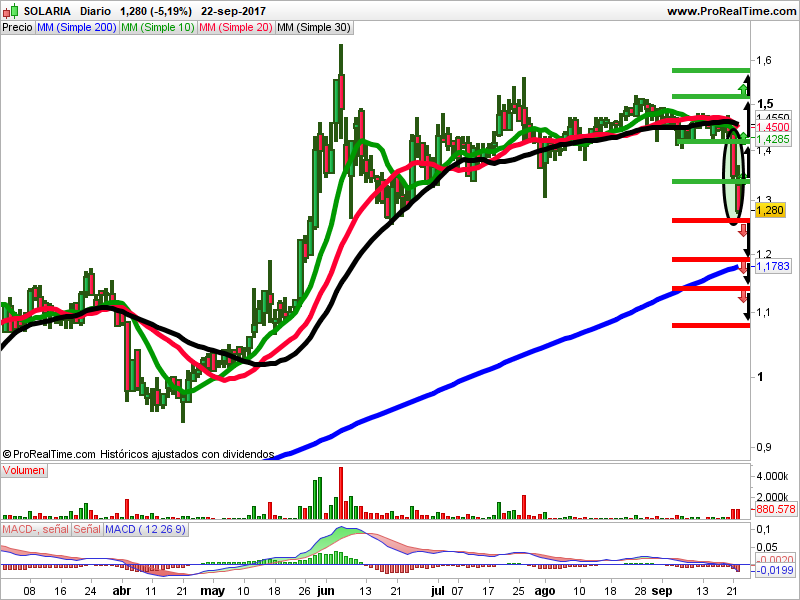Click the www.ProRealTime.com link in the header
The image size is (800, 600).
click(x=732, y=11)
